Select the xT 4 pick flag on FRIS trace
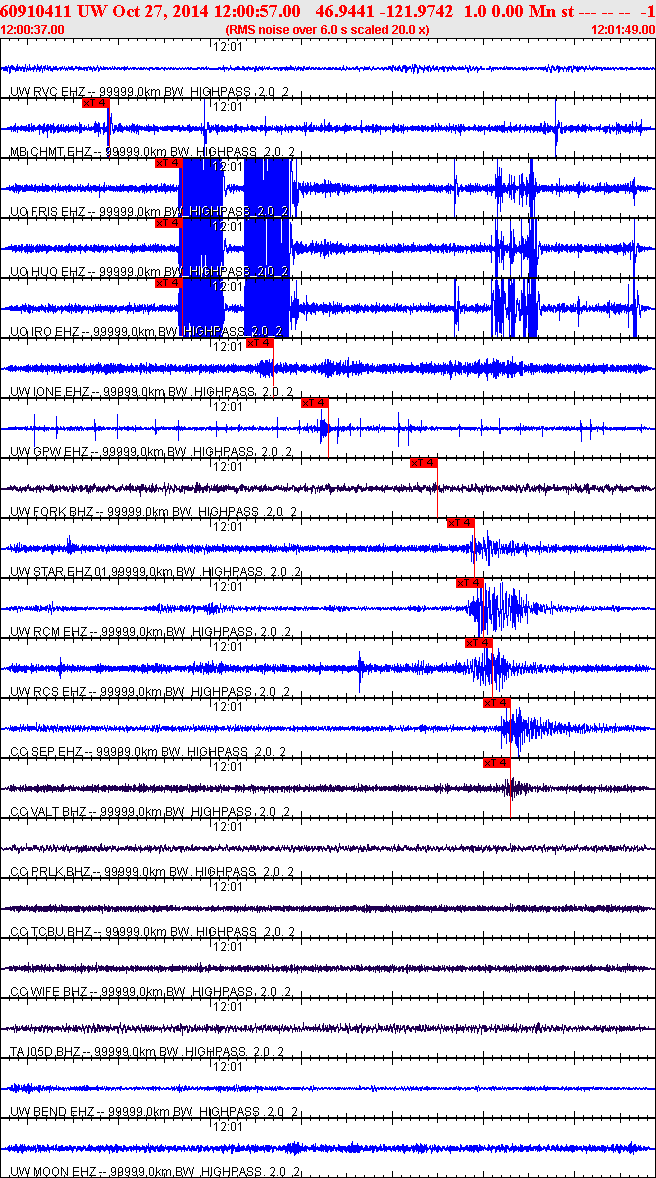The width and height of the screenshot is (656, 1178). click(x=168, y=163)
